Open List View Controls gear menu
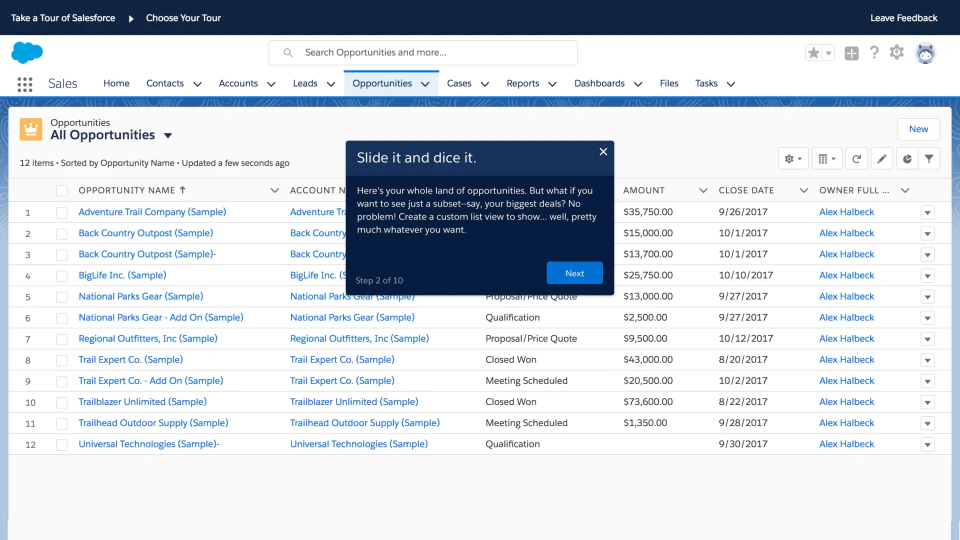This screenshot has height=540, width=960. click(x=793, y=159)
